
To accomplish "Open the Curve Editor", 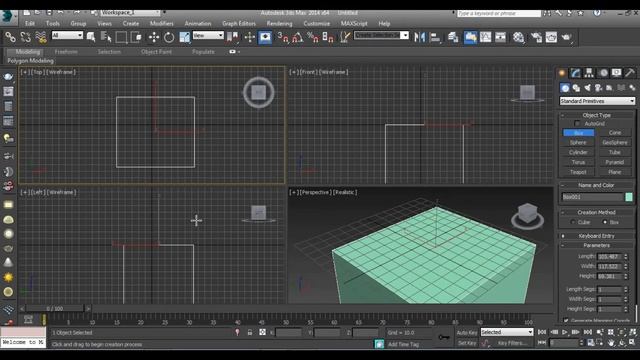I will [x=486, y=37].
